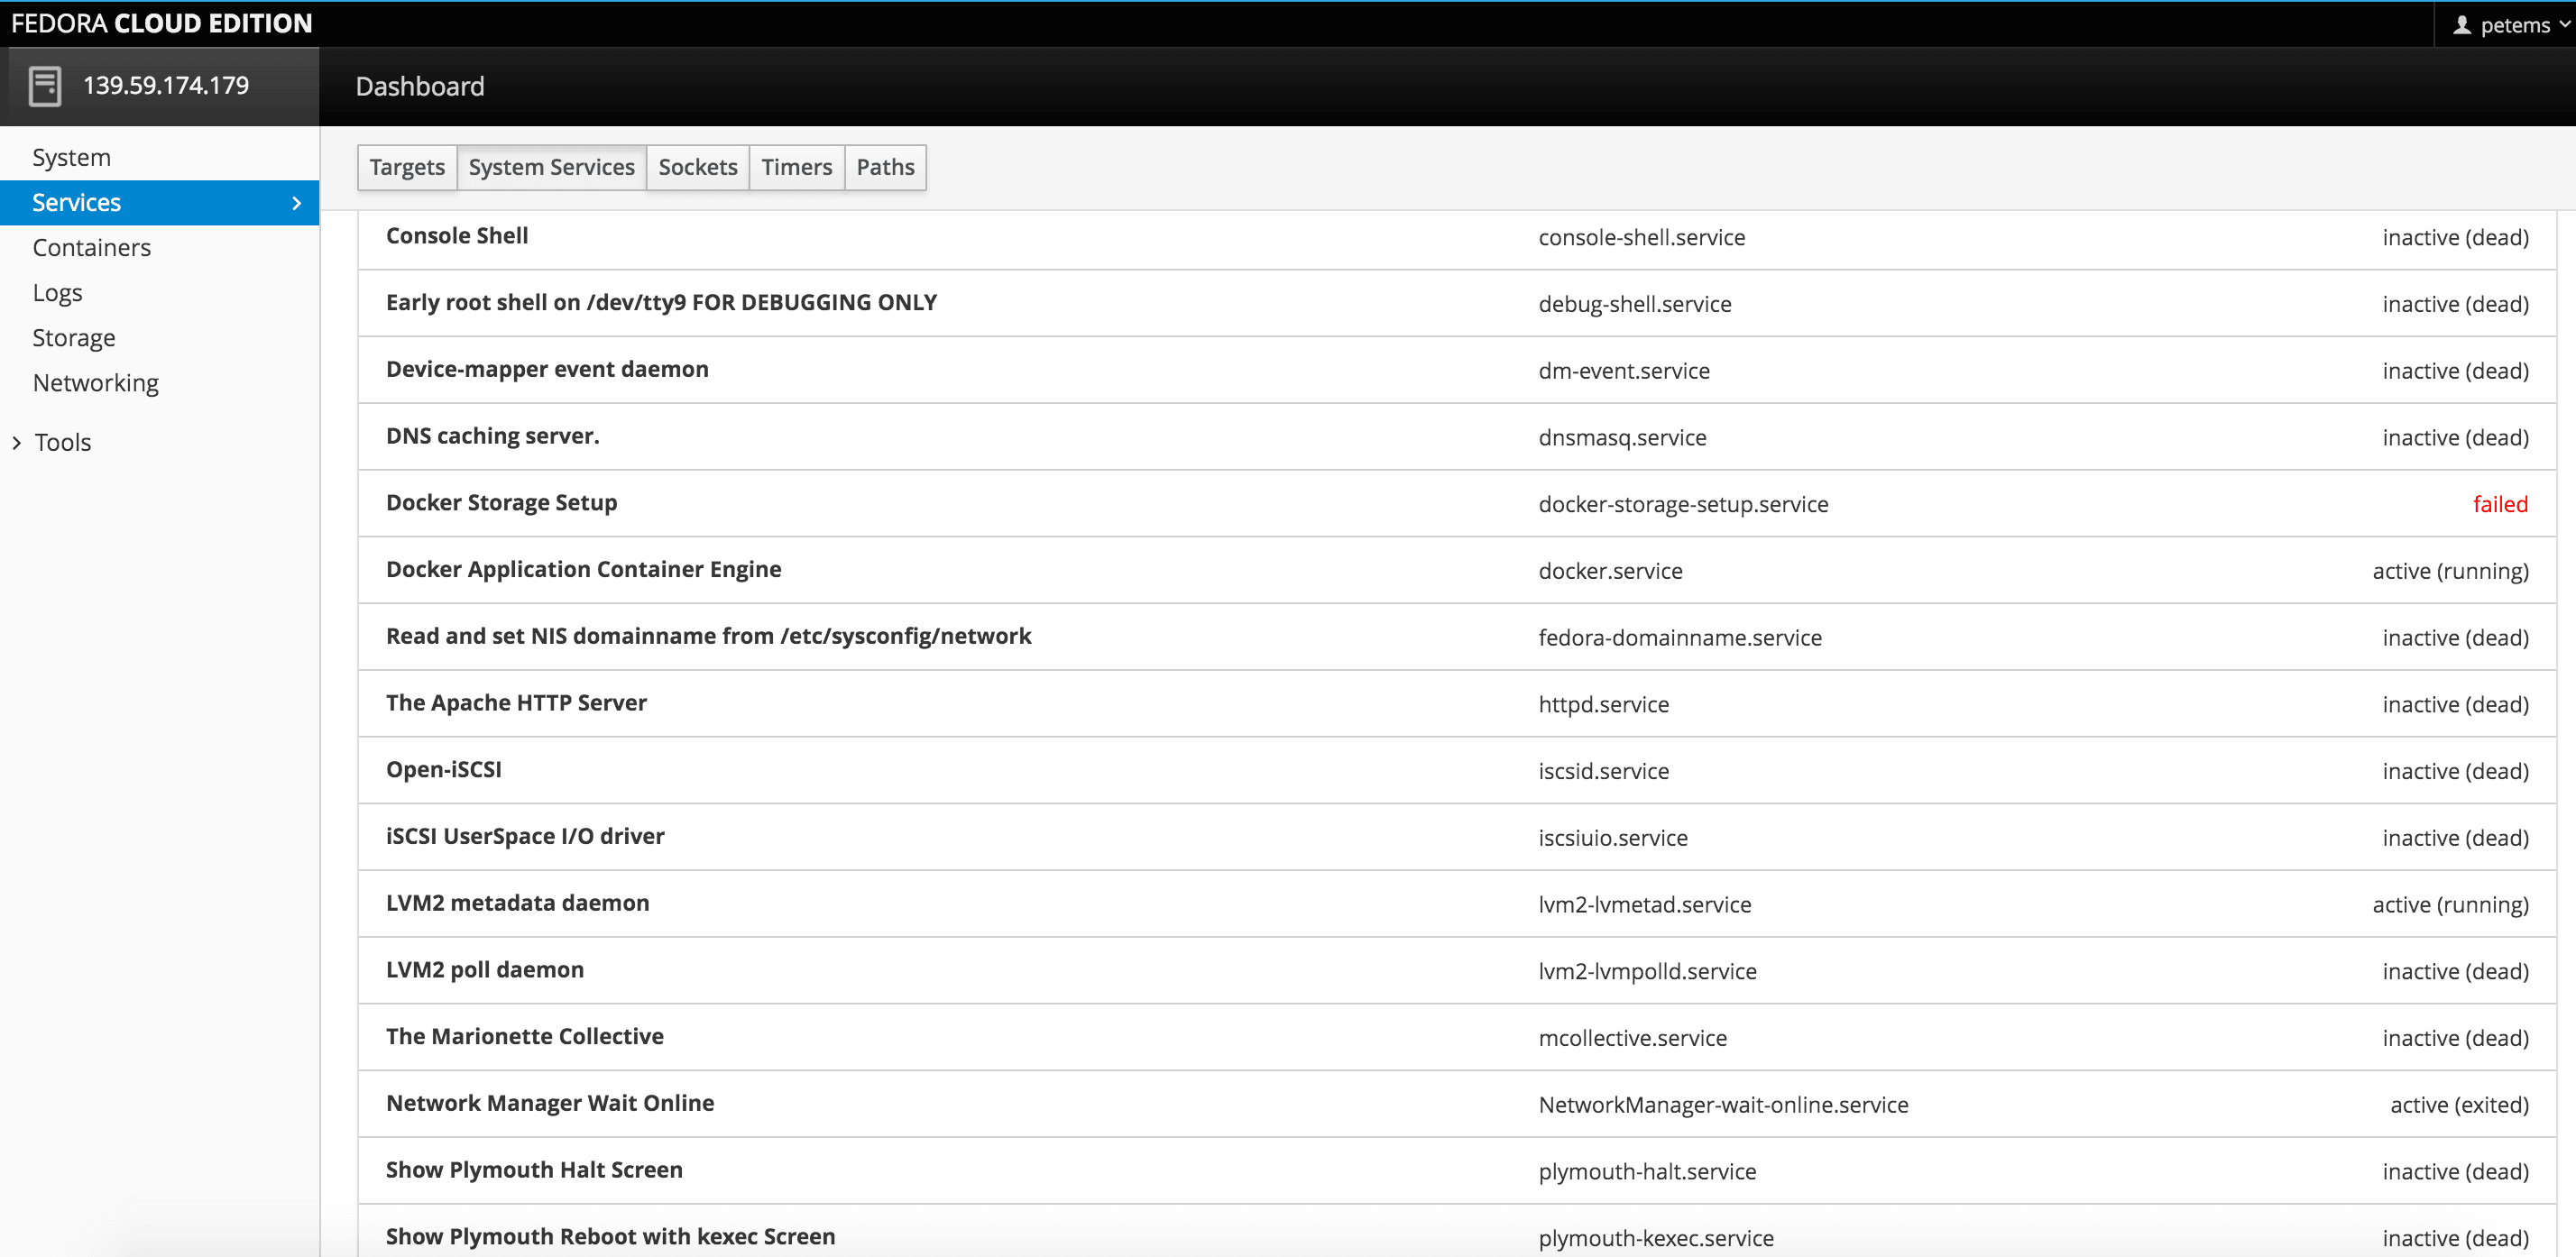The image size is (2576, 1257).
Task: Open the Logs section in the sidebar
Action: 57,292
